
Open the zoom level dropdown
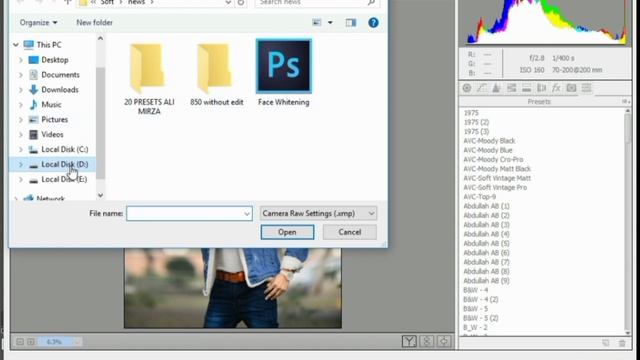click(x=77, y=342)
